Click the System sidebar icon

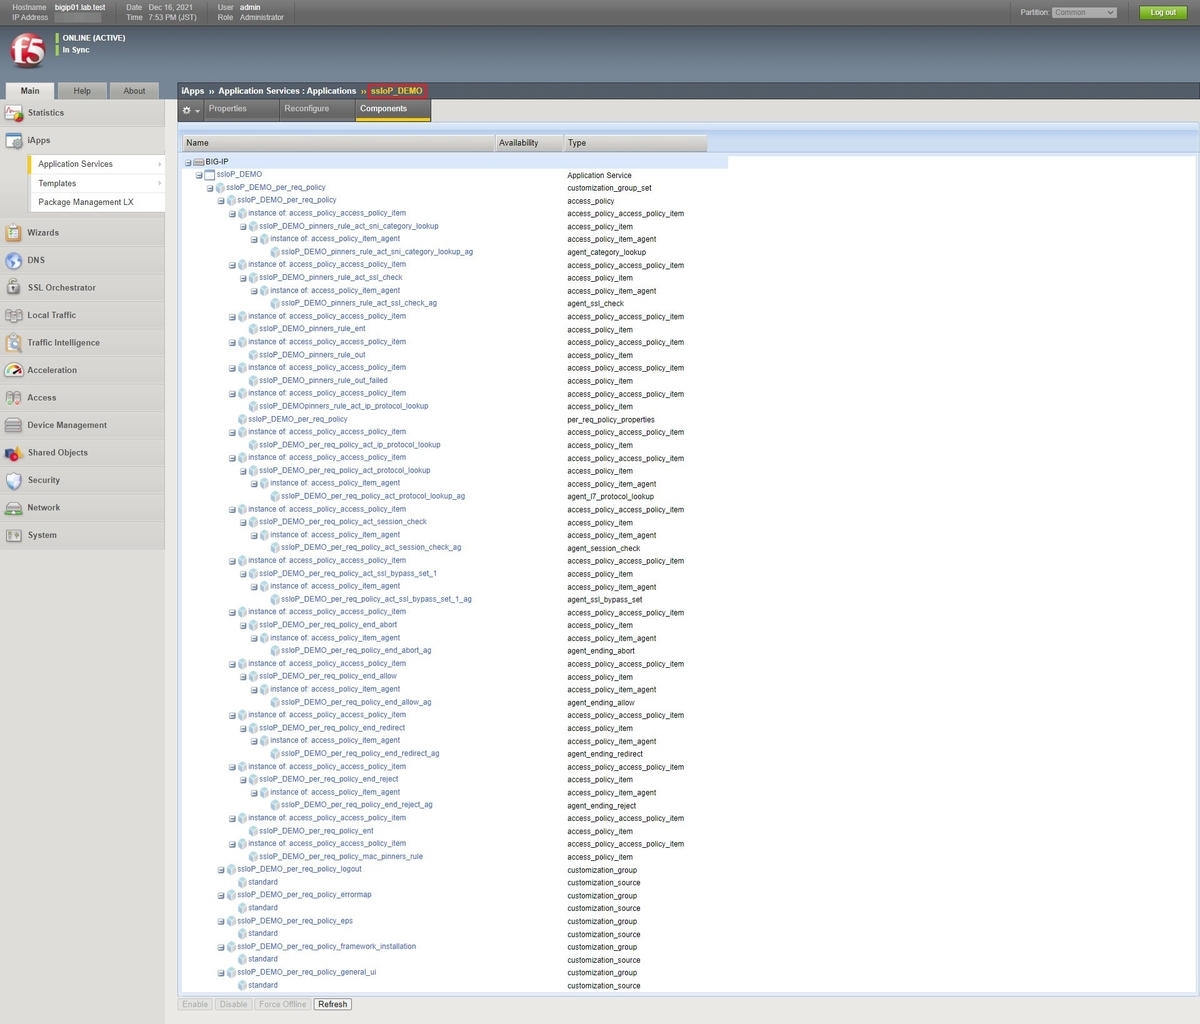[14, 535]
